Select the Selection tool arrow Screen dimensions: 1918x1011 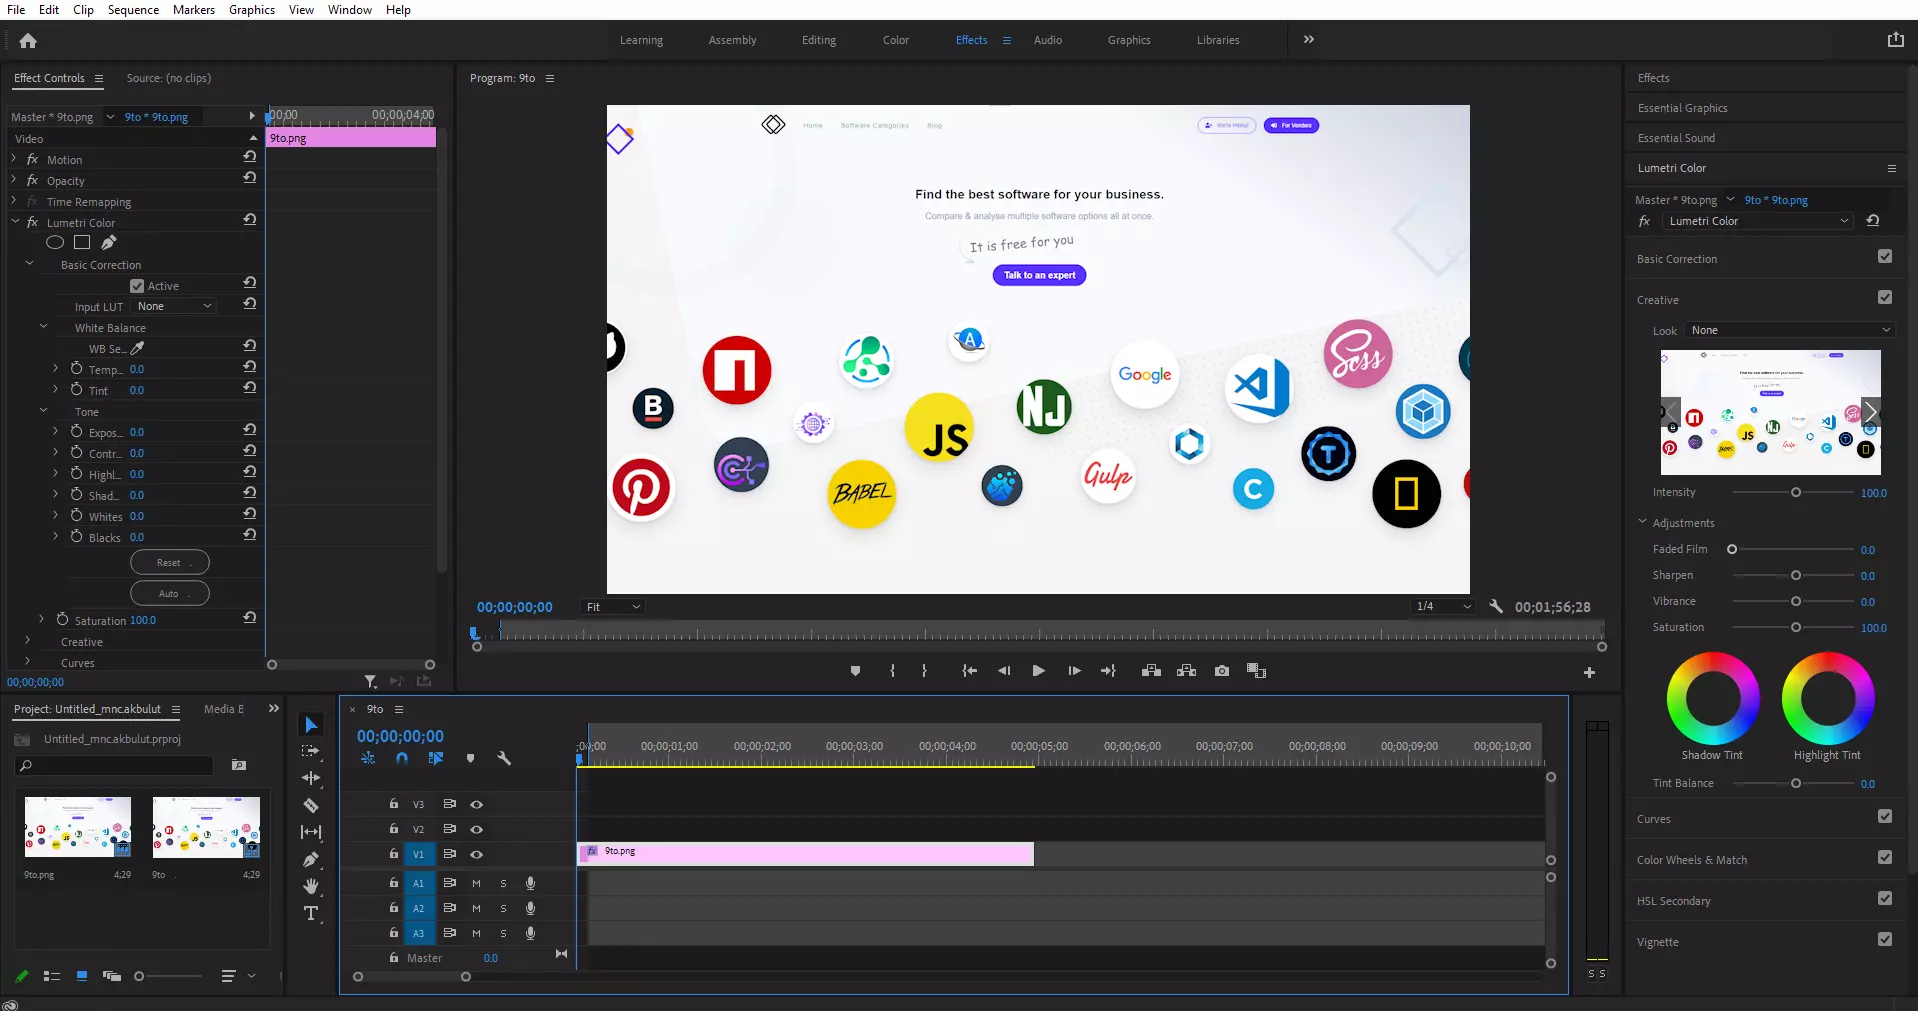coord(311,725)
